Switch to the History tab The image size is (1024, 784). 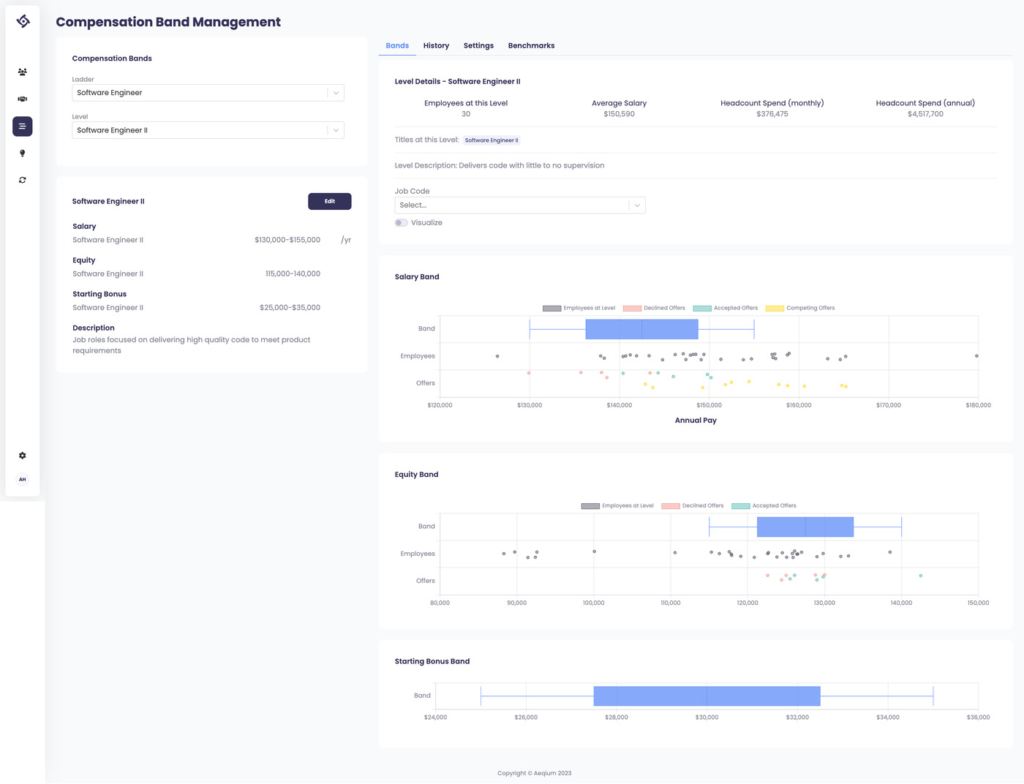436,45
